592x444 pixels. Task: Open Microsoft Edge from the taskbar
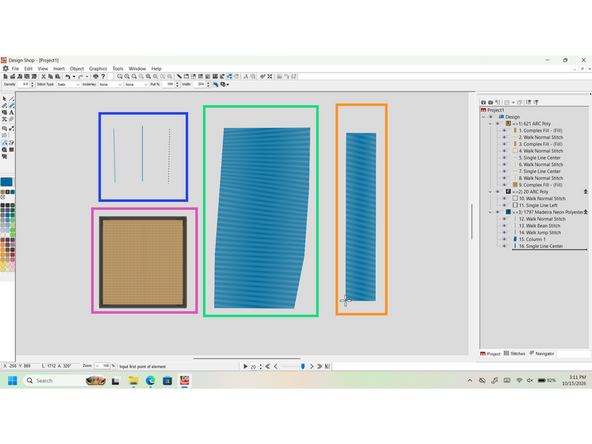150,381
